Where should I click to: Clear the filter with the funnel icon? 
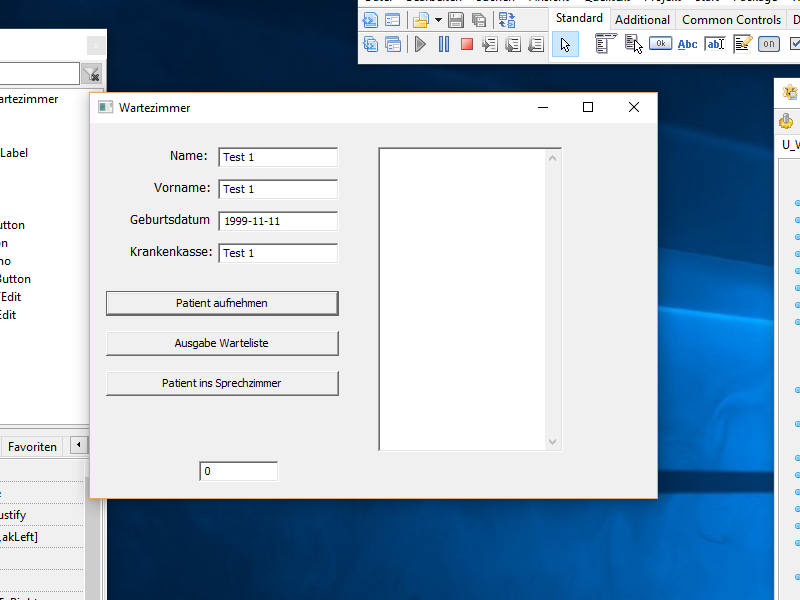92,74
